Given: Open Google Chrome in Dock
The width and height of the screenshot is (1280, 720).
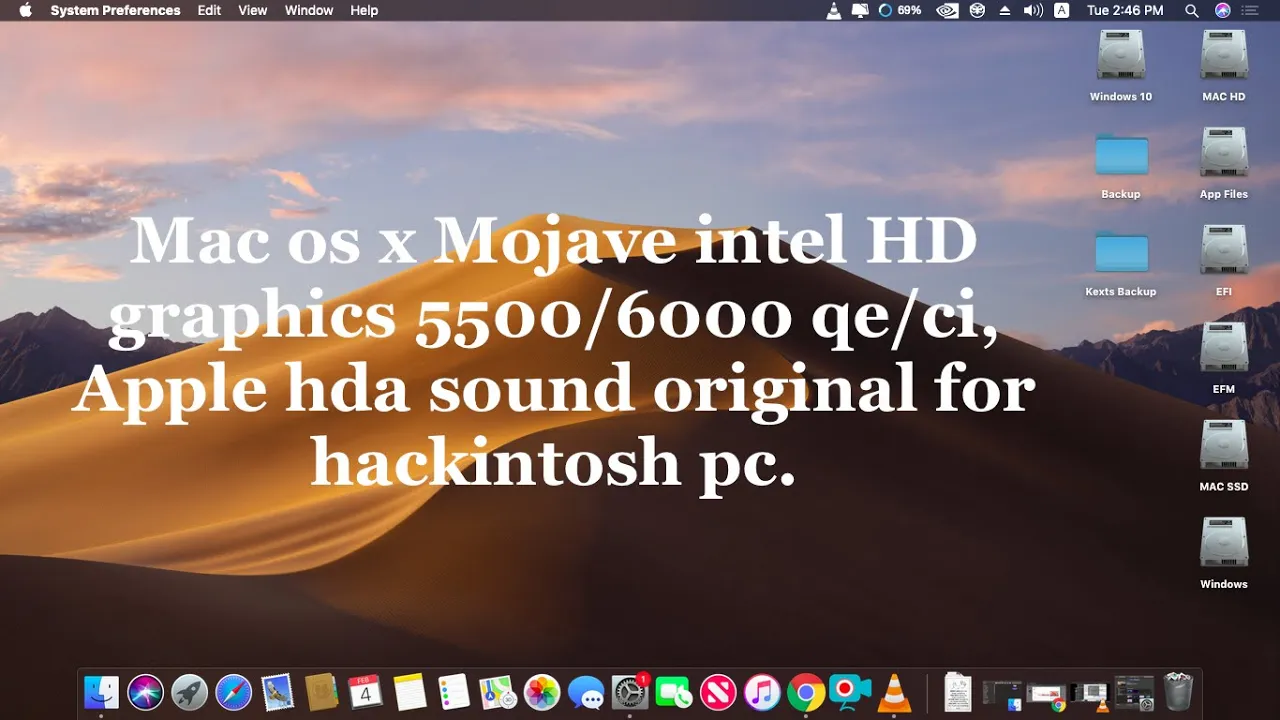Looking at the screenshot, I should tap(806, 692).
